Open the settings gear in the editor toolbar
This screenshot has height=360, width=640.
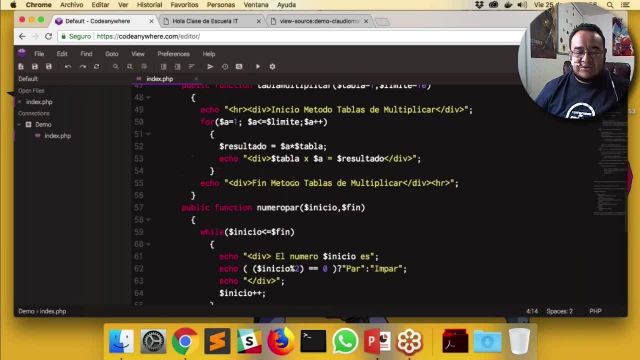[272, 67]
